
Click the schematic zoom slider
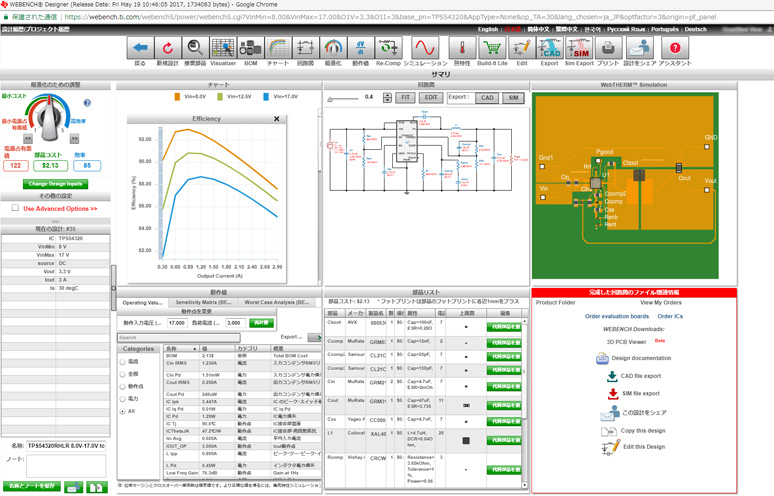click(344, 99)
